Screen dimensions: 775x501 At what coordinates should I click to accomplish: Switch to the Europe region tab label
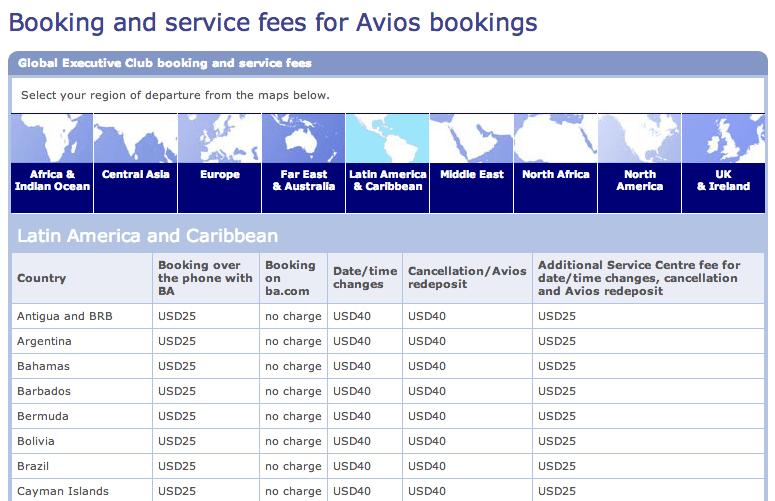point(220,174)
